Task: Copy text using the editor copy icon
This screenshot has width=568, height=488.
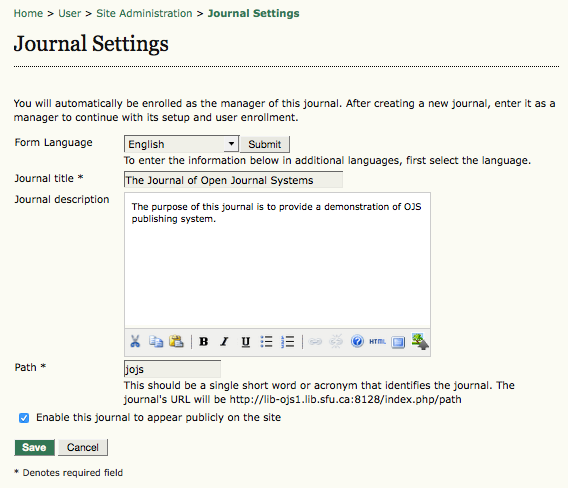Action: tap(156, 341)
